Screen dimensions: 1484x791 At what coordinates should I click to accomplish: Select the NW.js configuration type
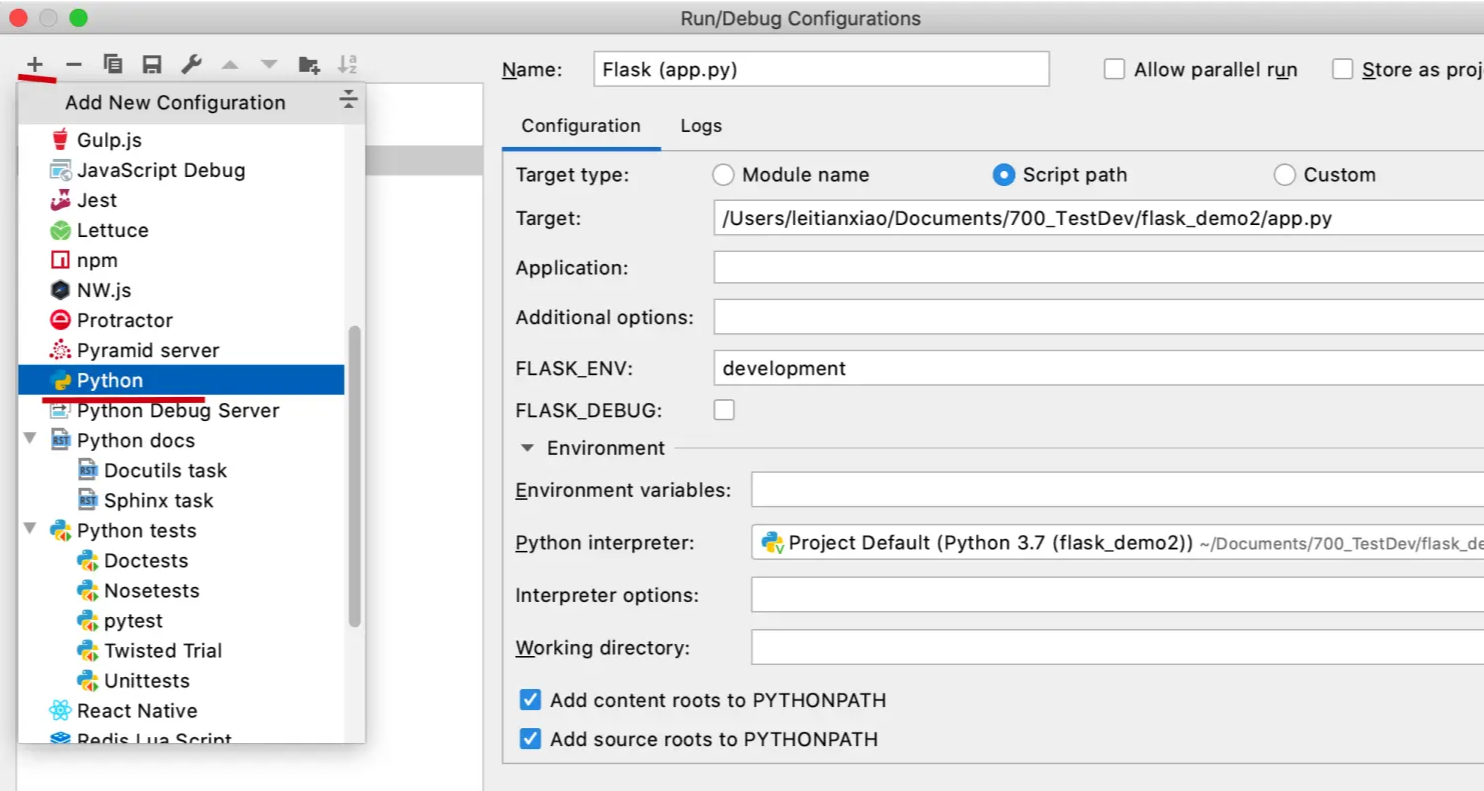(x=181, y=290)
